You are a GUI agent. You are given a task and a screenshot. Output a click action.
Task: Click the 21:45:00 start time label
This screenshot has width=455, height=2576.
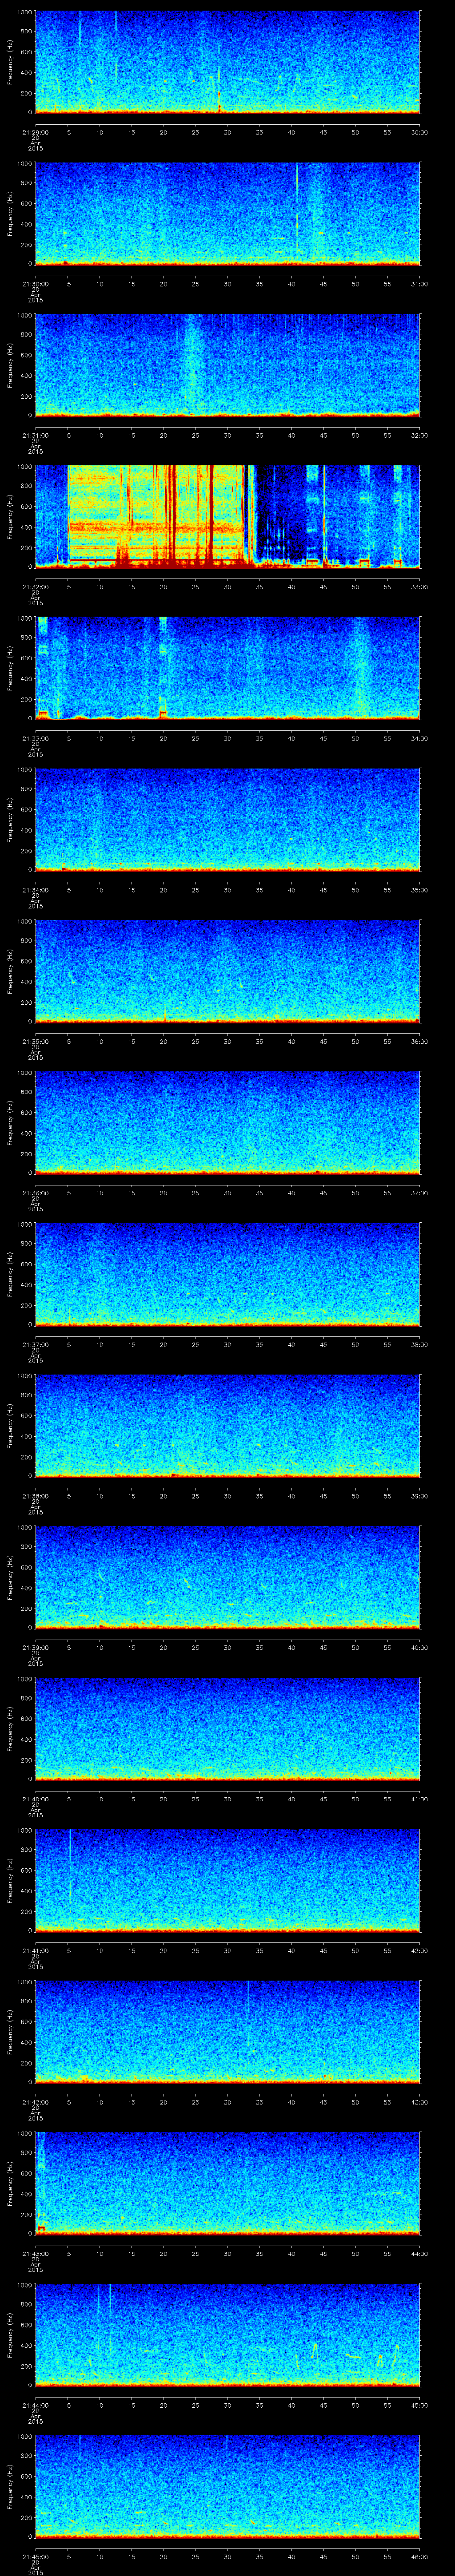[35, 2556]
